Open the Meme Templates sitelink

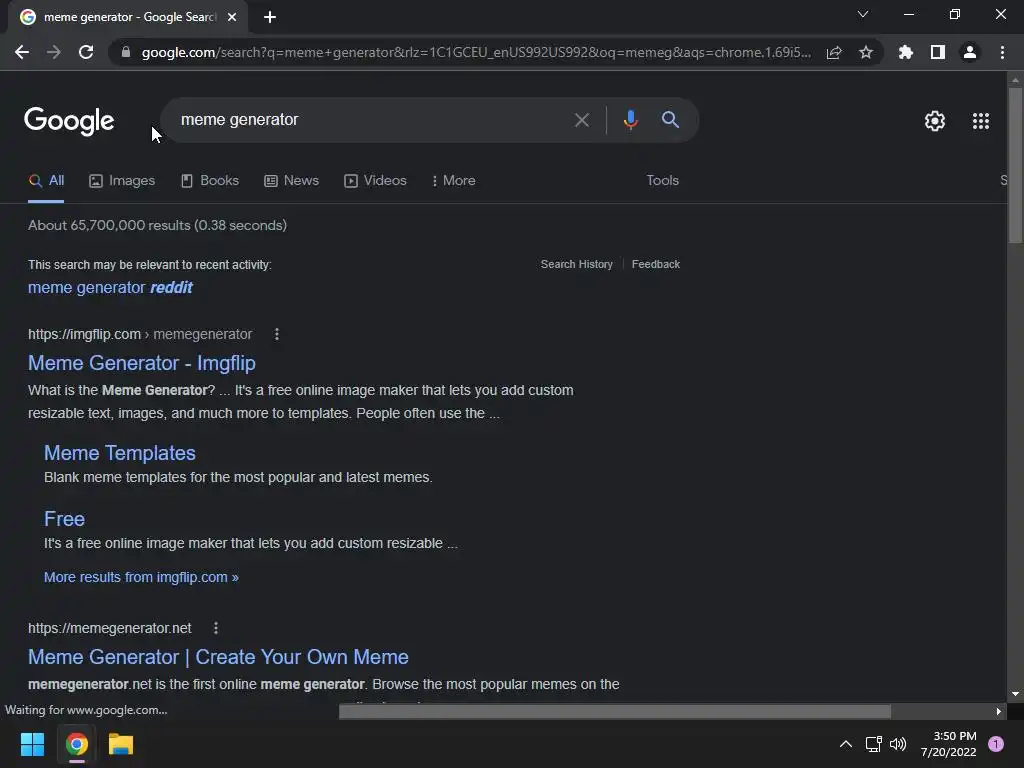pyautogui.click(x=120, y=453)
